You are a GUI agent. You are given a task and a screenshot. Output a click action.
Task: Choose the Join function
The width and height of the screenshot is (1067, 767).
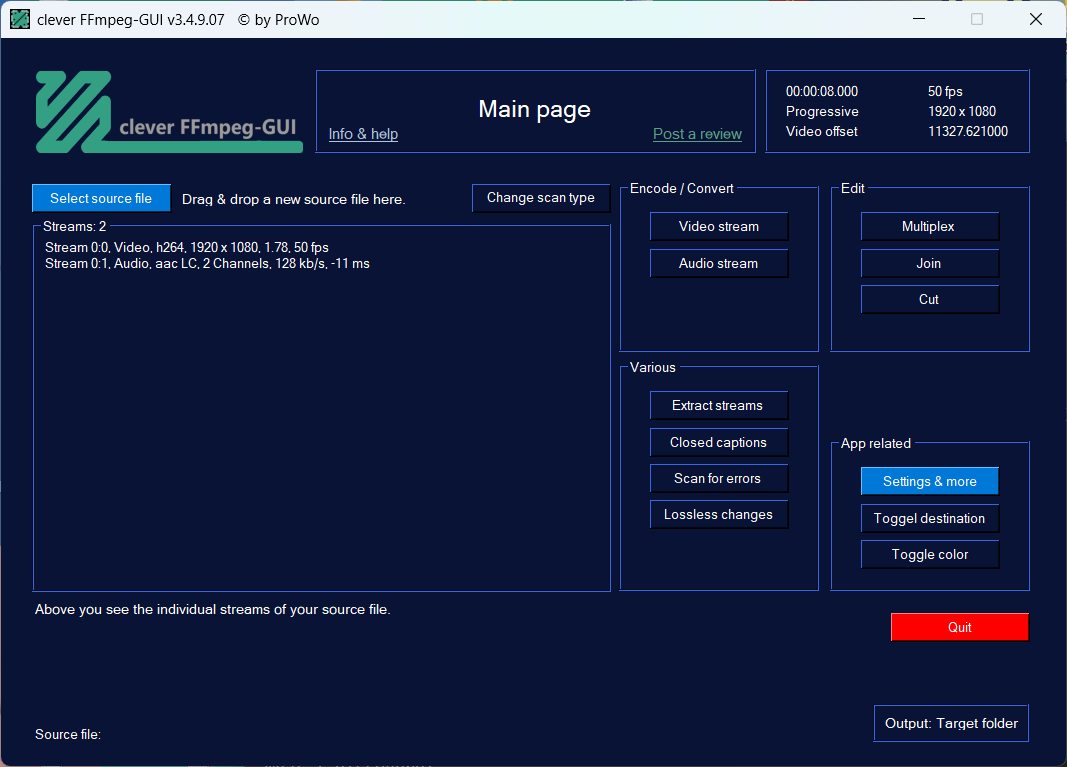click(930, 263)
